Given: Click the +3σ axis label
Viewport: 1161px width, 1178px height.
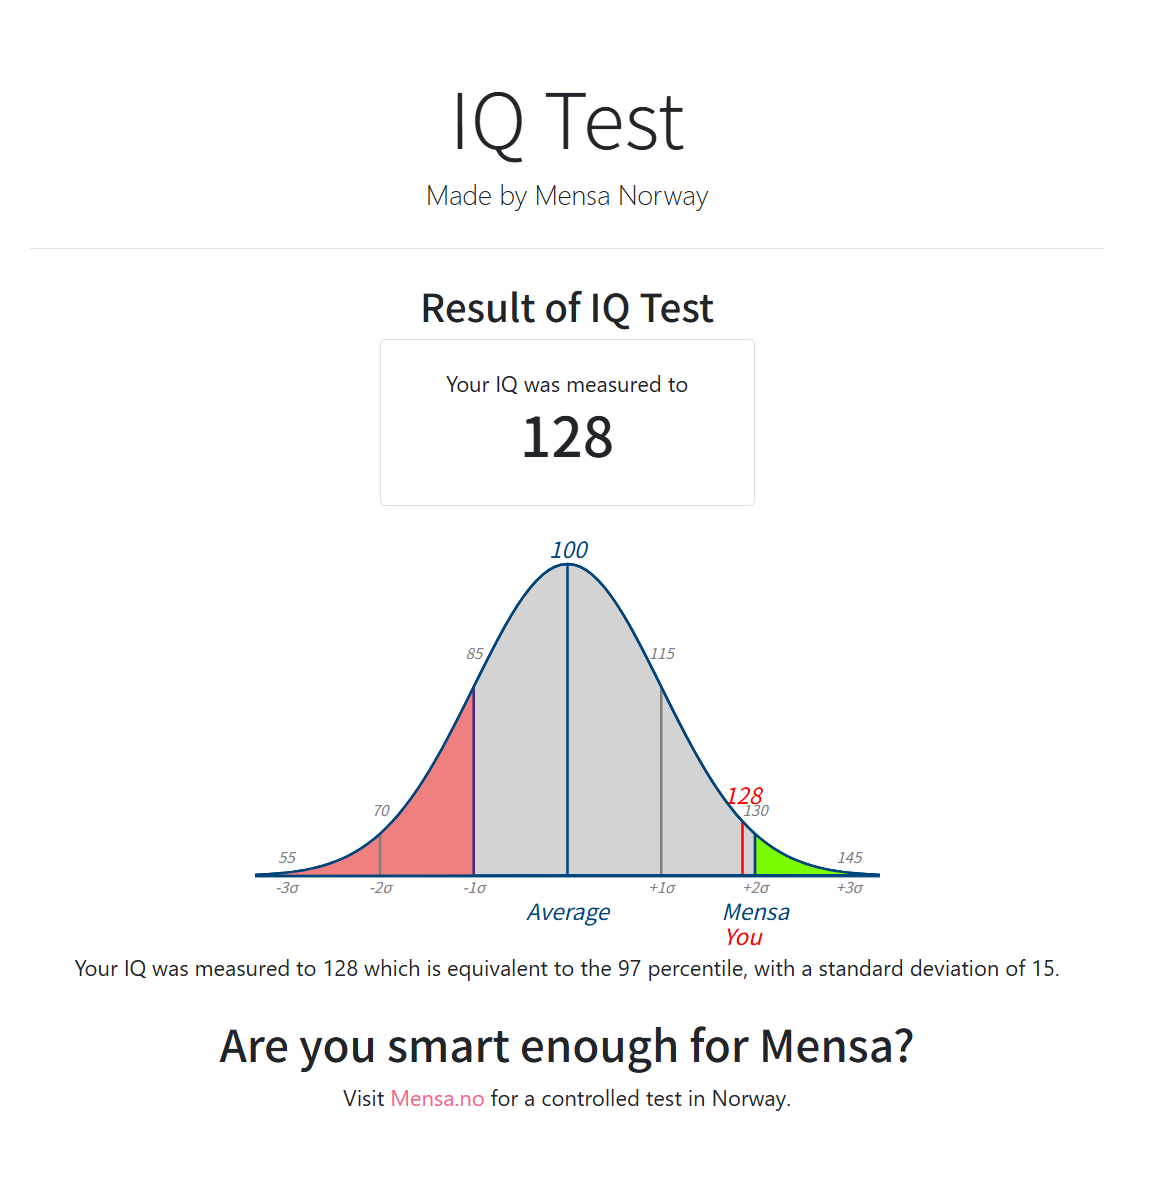Looking at the screenshot, I should (849, 888).
